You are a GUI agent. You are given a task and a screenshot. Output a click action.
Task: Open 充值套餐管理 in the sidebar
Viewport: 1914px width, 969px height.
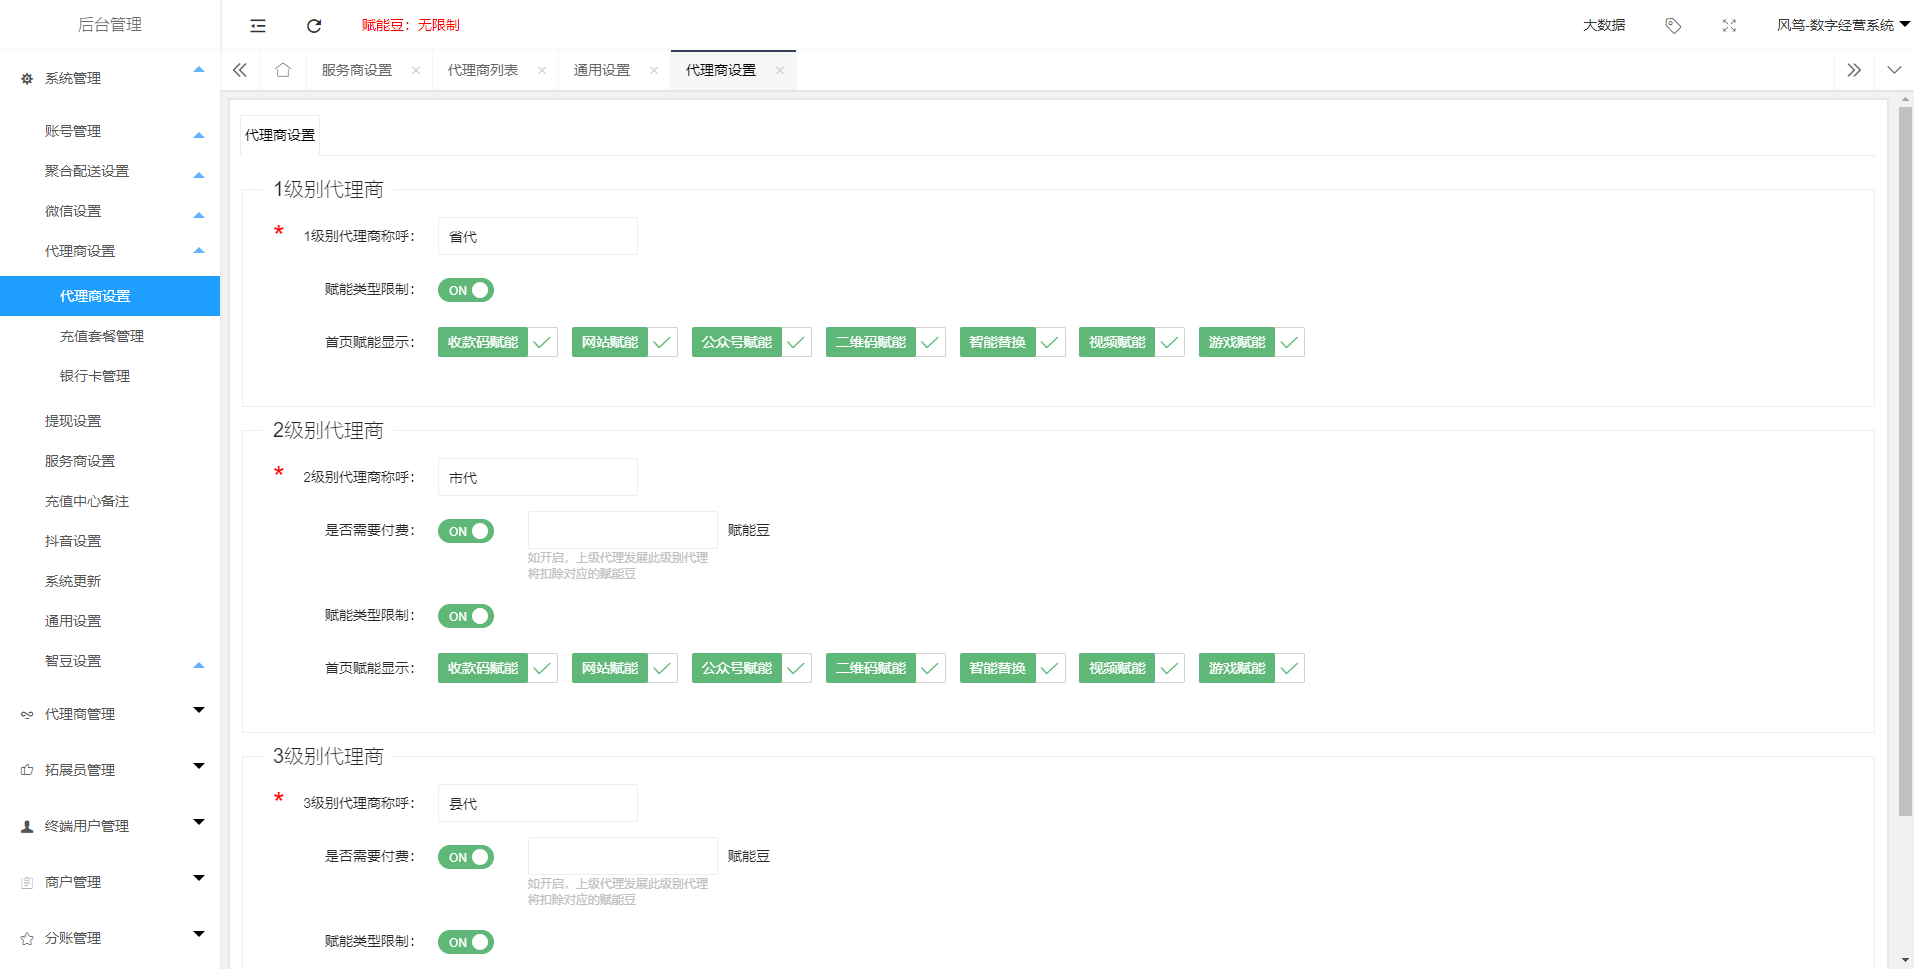click(102, 336)
